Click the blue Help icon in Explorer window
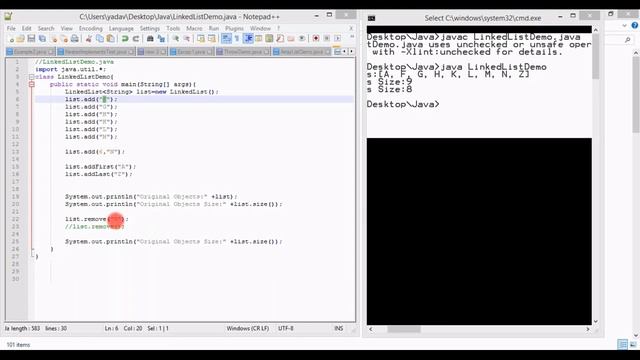This screenshot has width=640, height=360. pos(635,25)
